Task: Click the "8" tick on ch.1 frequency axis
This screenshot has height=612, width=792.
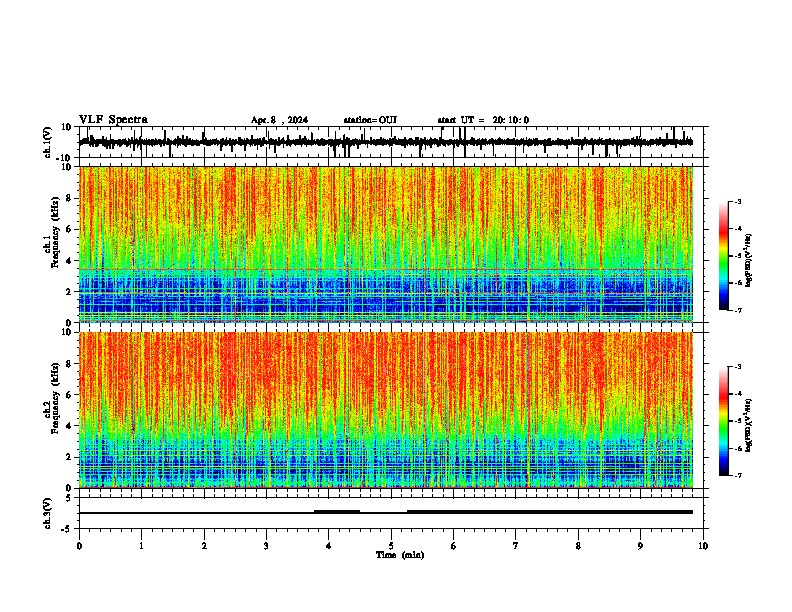Action: click(x=69, y=198)
